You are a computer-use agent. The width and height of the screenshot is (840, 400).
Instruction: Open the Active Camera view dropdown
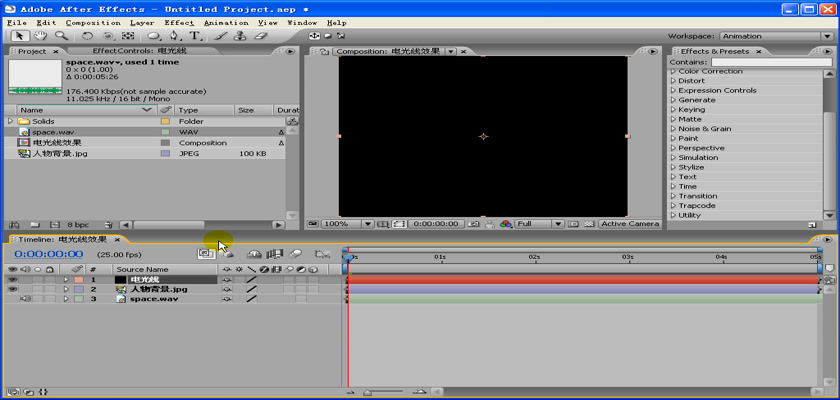[629, 224]
